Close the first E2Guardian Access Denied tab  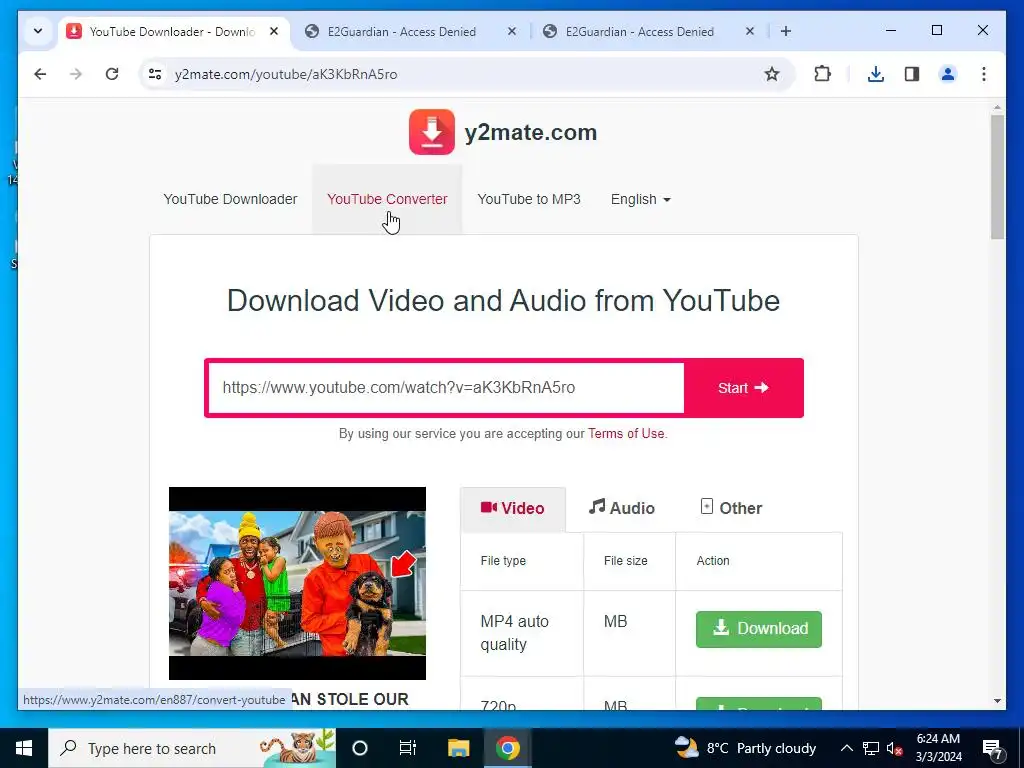click(512, 31)
